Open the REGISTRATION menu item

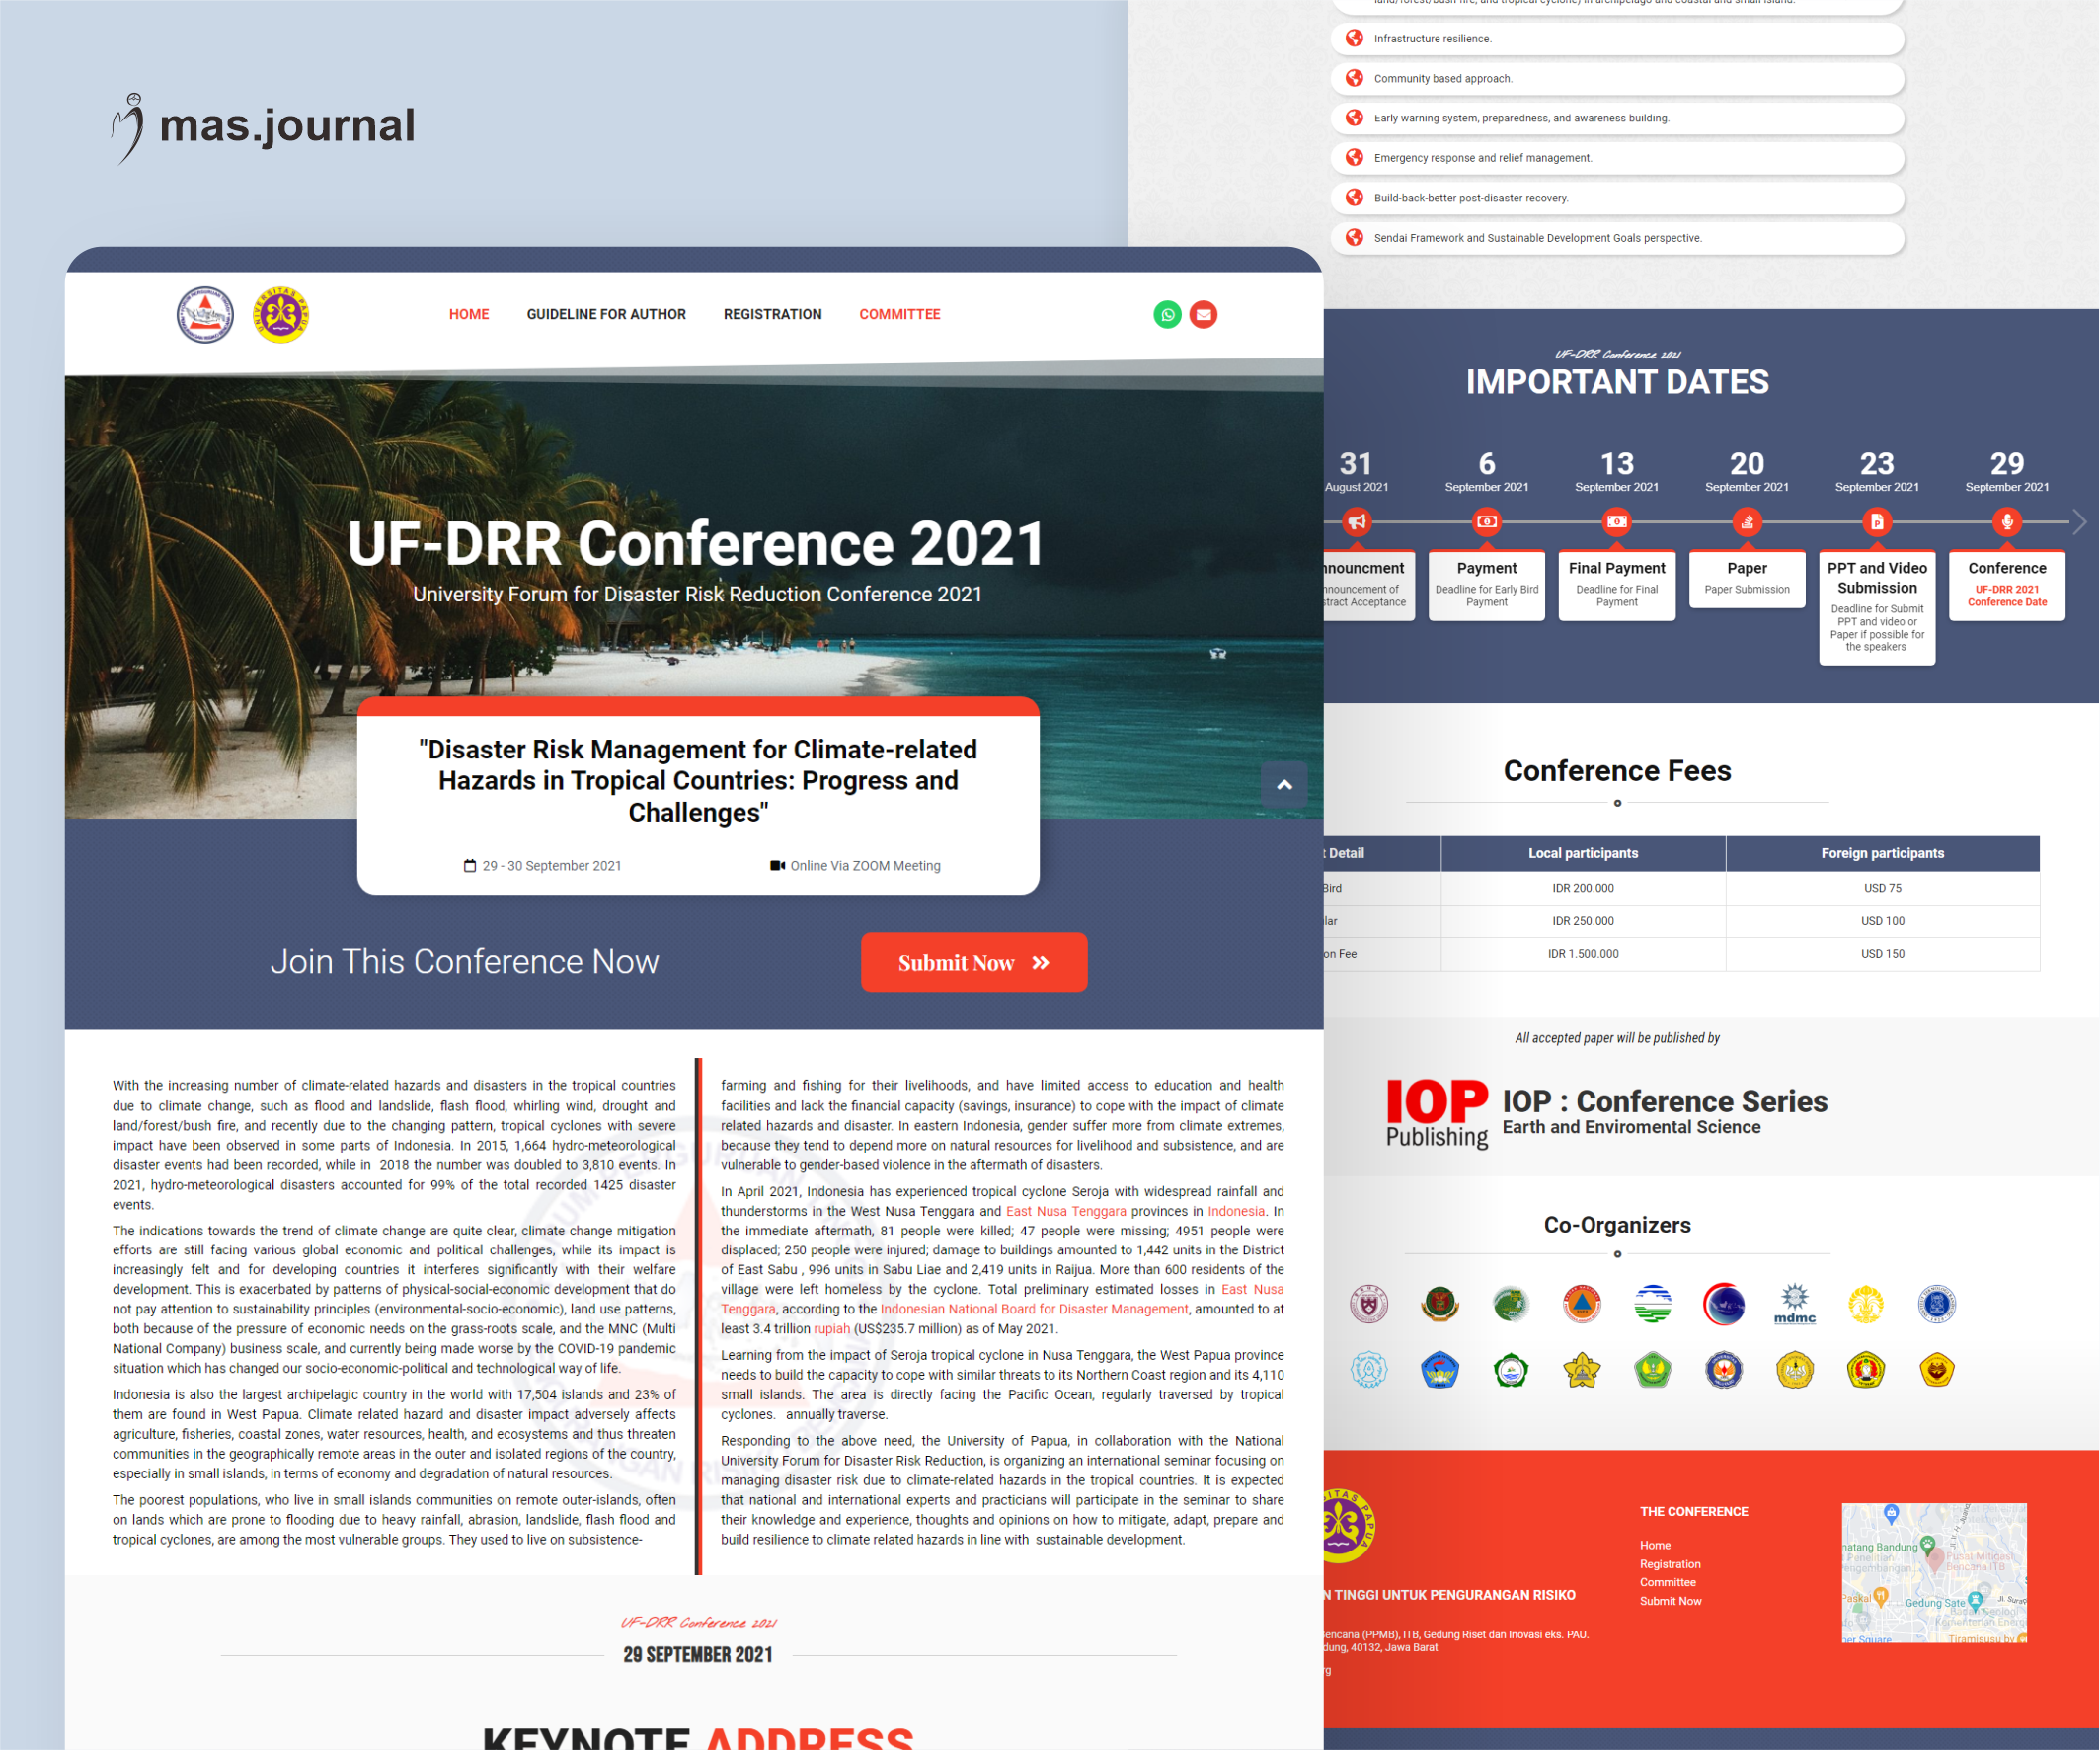(773, 314)
